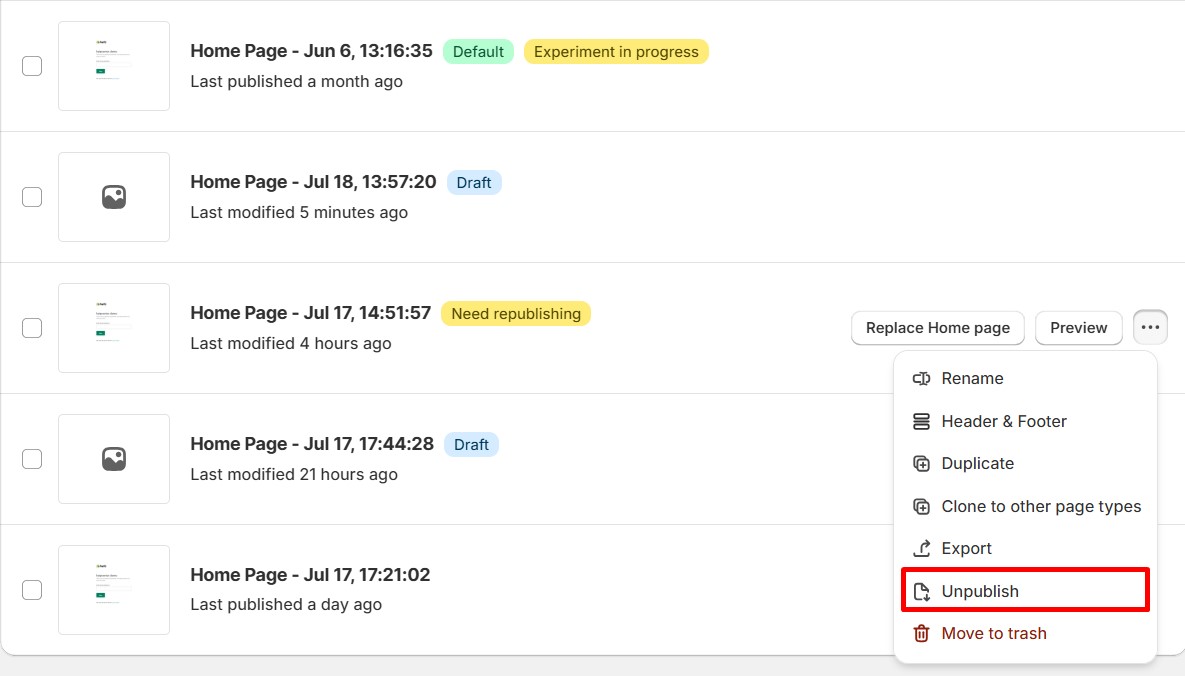Open thumbnail of Home Page Jun 6 template
Screen dimensions: 1185x676
[114, 66]
